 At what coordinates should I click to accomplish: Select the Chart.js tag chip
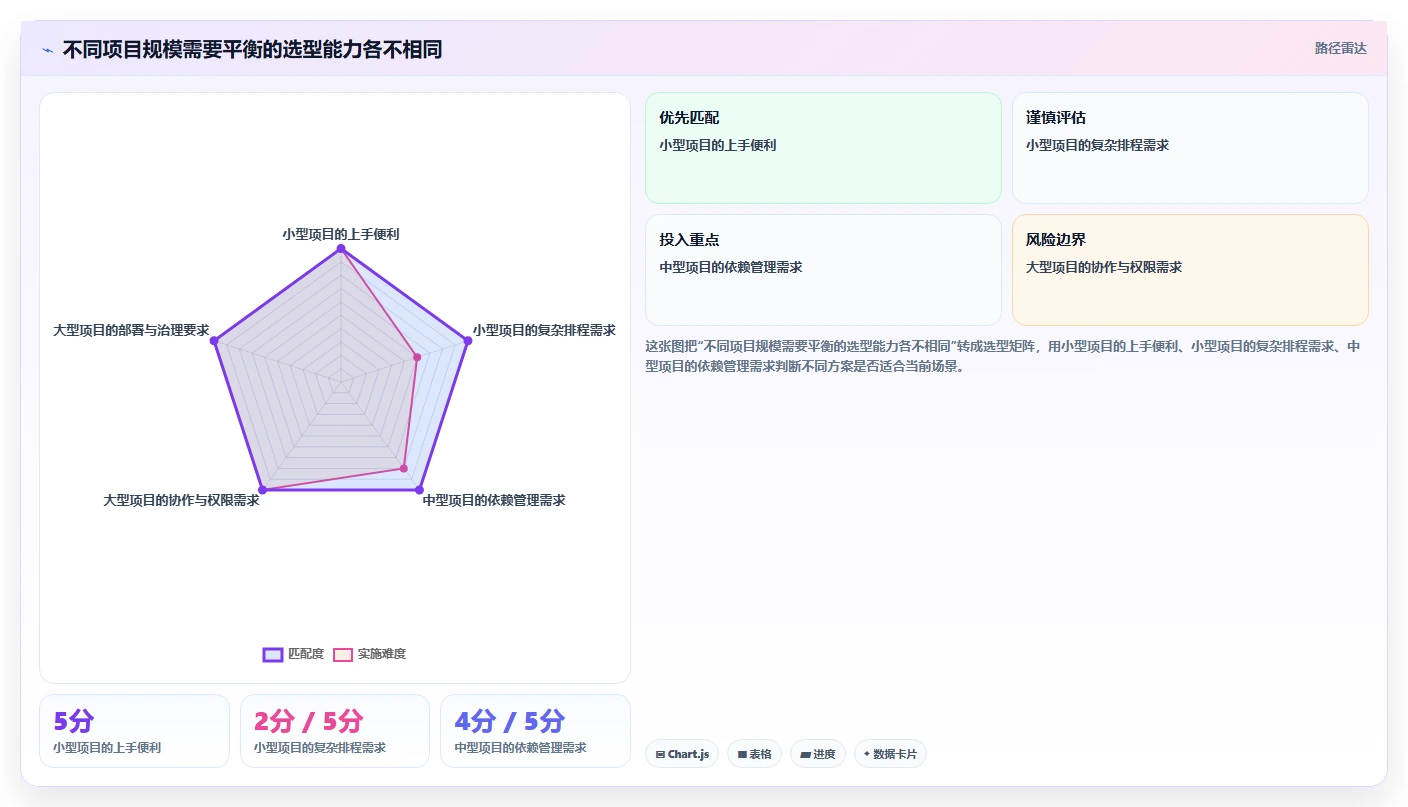click(682, 754)
